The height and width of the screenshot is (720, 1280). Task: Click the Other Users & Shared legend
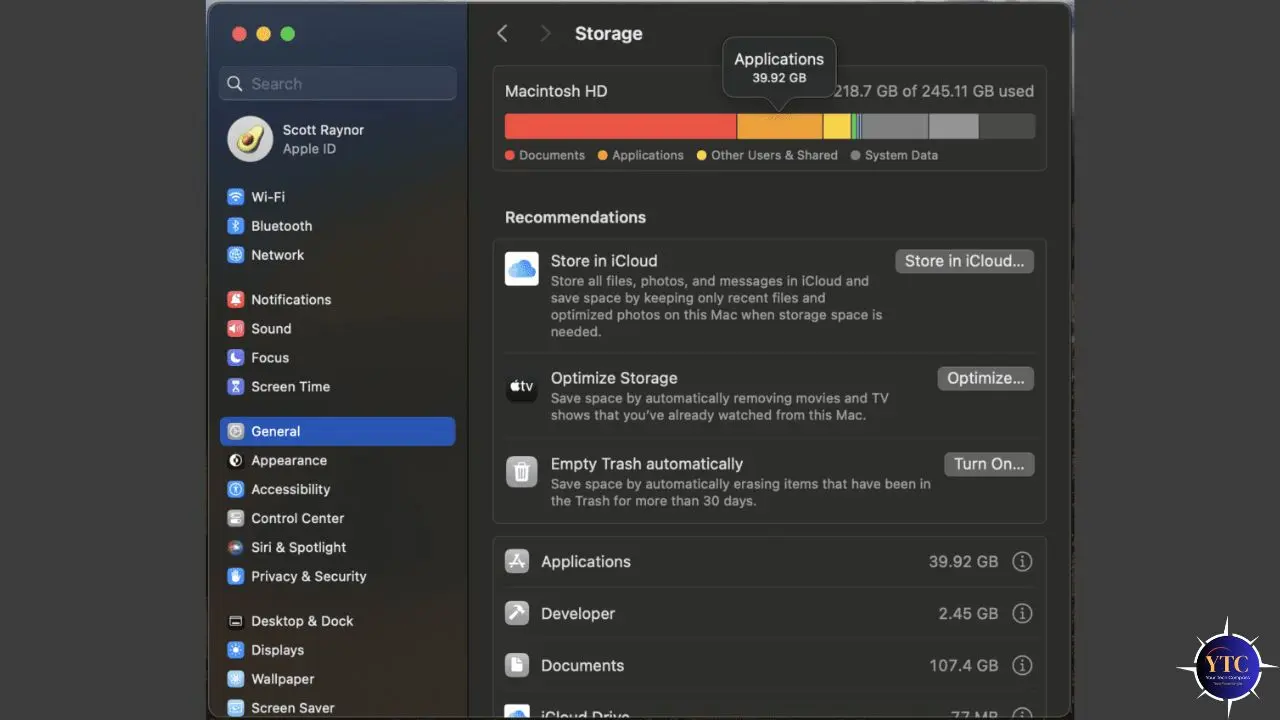point(774,155)
